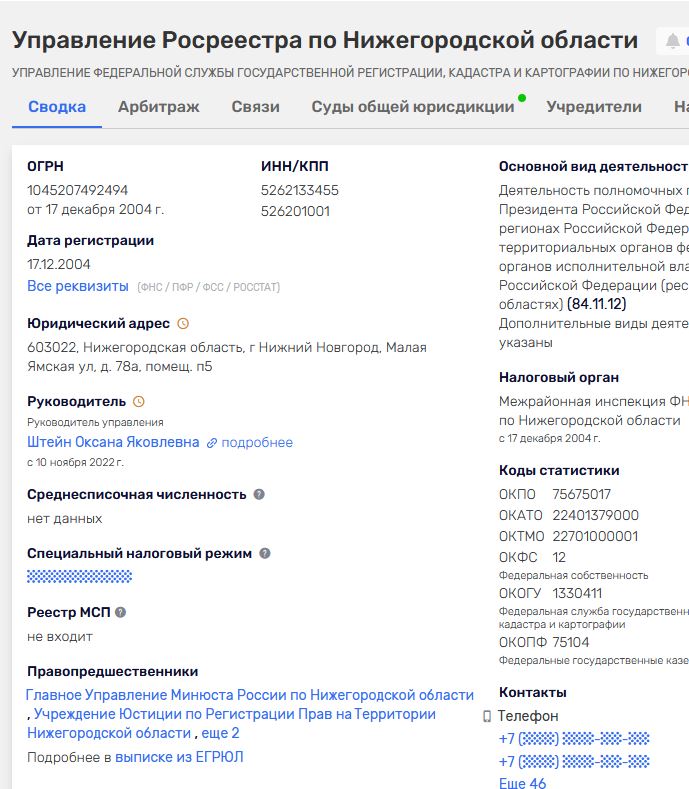Click the OKATO code 22401379000
689x789 pixels.
(595, 515)
